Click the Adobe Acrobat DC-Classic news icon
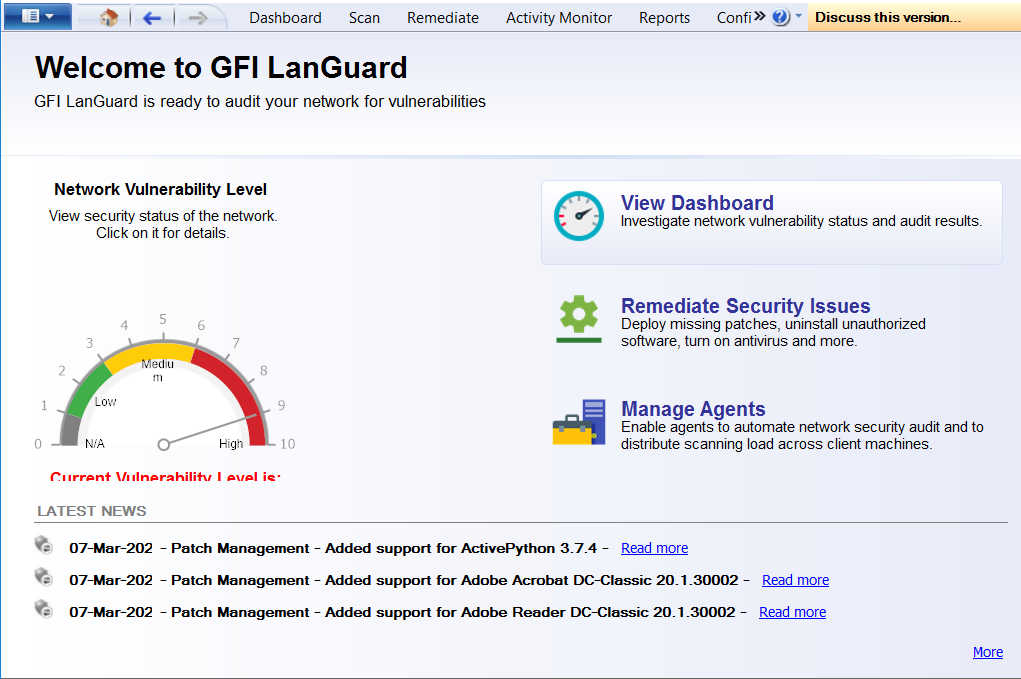This screenshot has height=679, width=1021. [x=44, y=577]
